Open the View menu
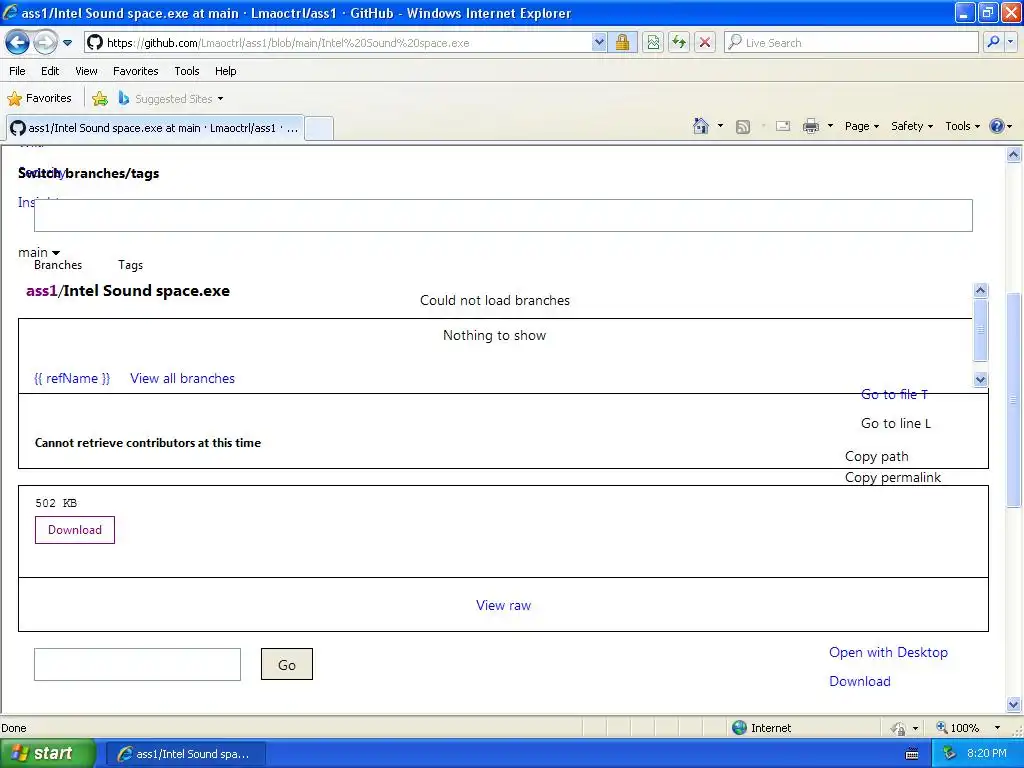 point(86,71)
